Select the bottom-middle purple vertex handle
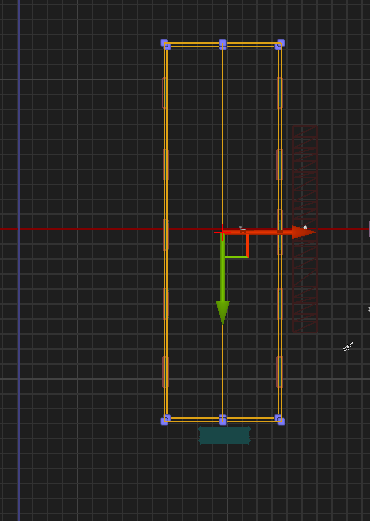This screenshot has width=370, height=521. [x=223, y=421]
